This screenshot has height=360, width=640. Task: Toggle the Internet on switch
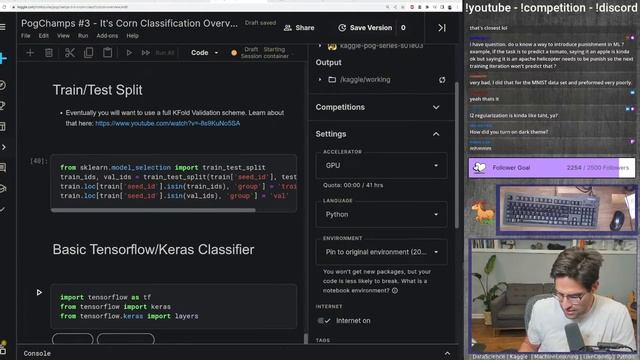coord(324,321)
